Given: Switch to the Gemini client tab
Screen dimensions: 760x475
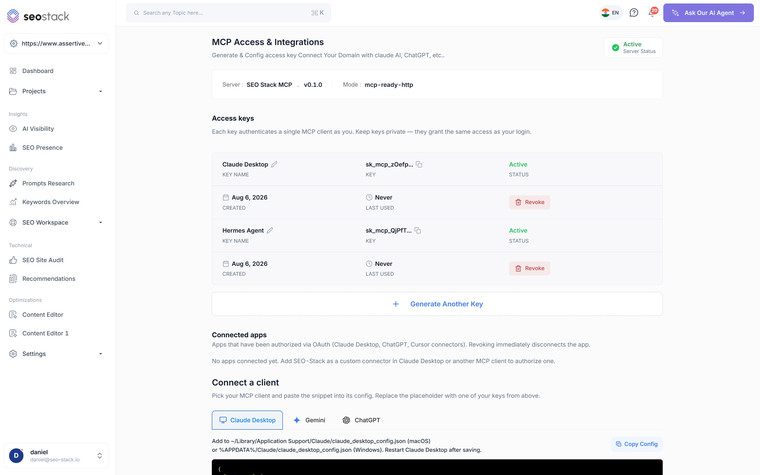Looking at the screenshot, I should click(x=309, y=420).
